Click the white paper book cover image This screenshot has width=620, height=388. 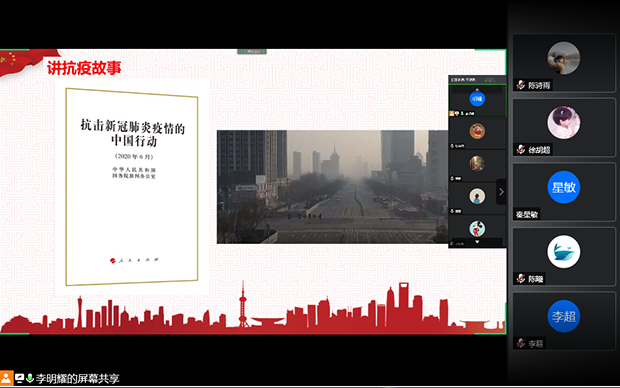pos(132,186)
